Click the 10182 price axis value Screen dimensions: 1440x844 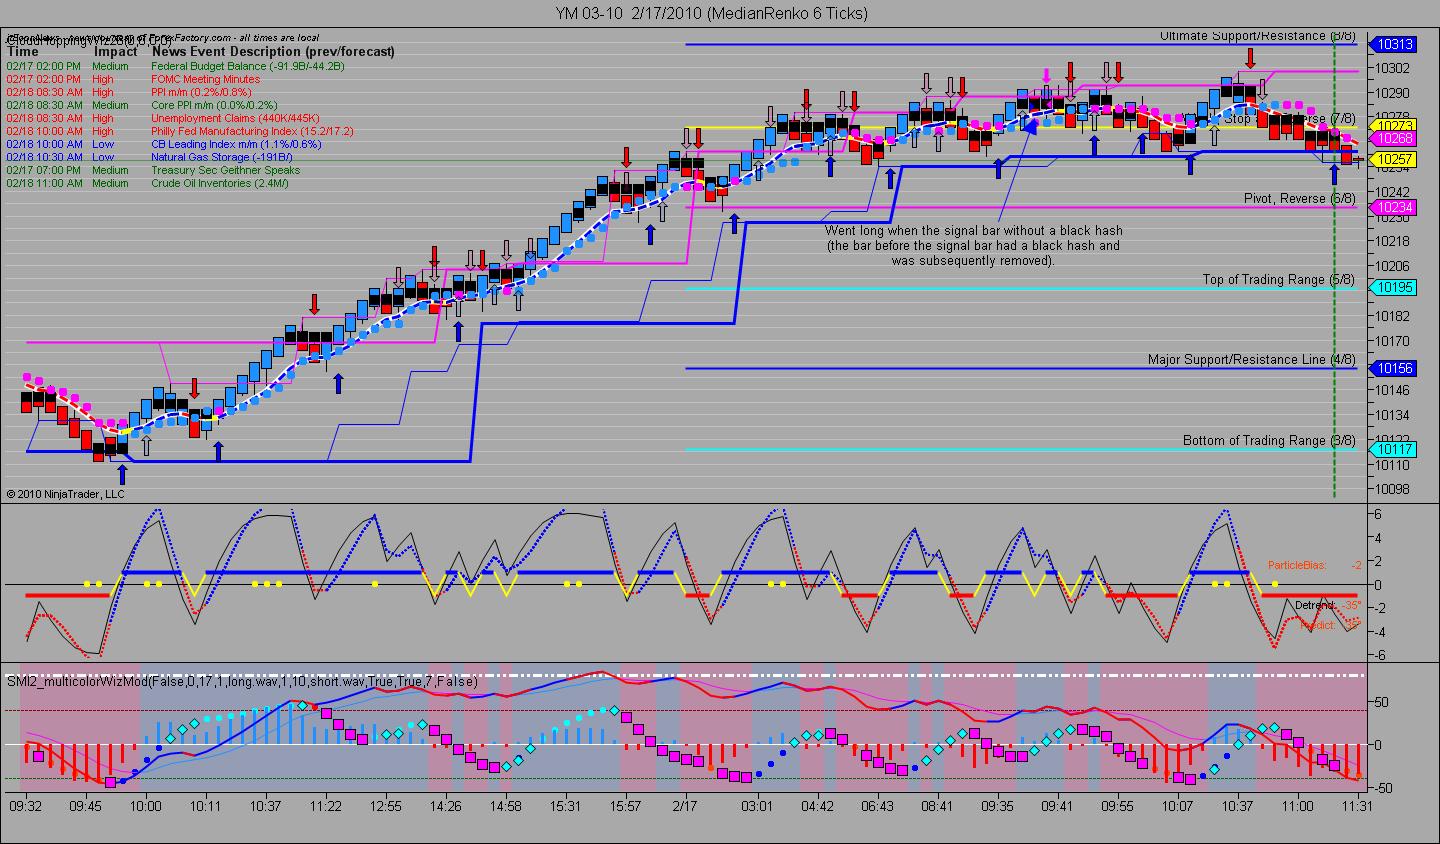click(x=1393, y=316)
